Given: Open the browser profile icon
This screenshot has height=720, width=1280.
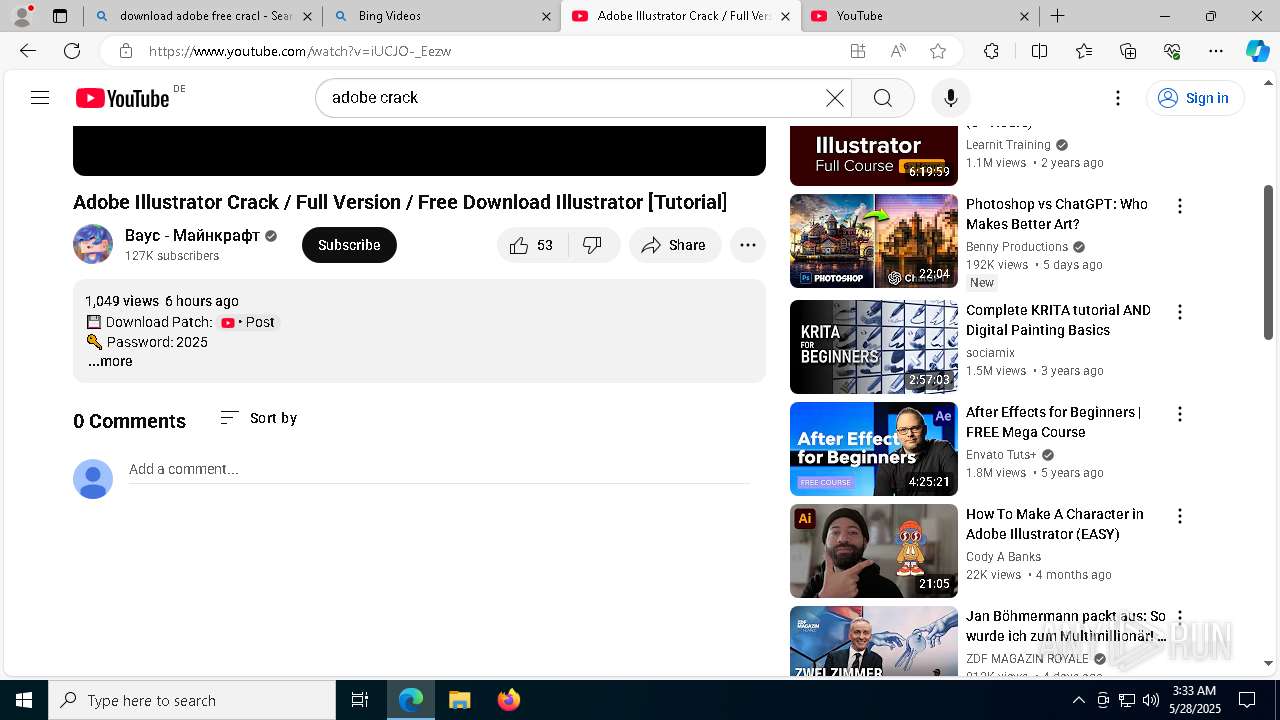Looking at the screenshot, I should pos(22,16).
